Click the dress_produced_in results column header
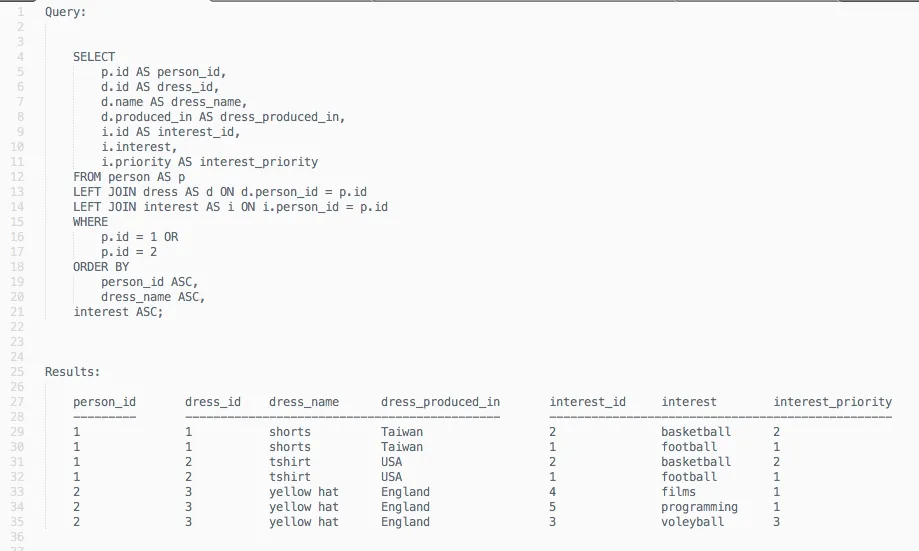This screenshot has height=551, width=919. tap(440, 402)
